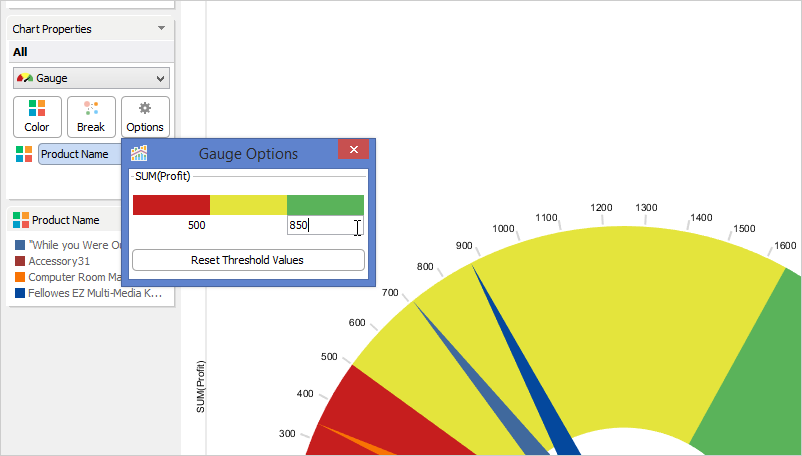Click the Break button

point(91,117)
